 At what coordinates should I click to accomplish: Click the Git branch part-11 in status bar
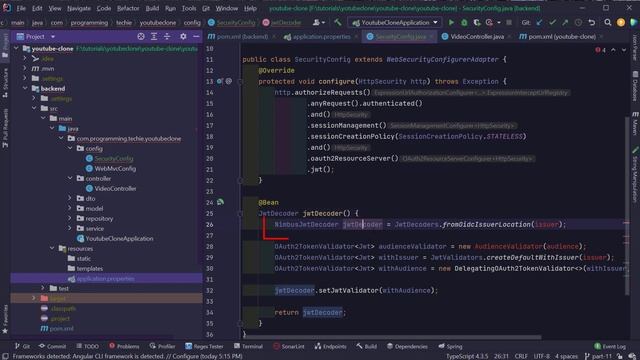599,356
